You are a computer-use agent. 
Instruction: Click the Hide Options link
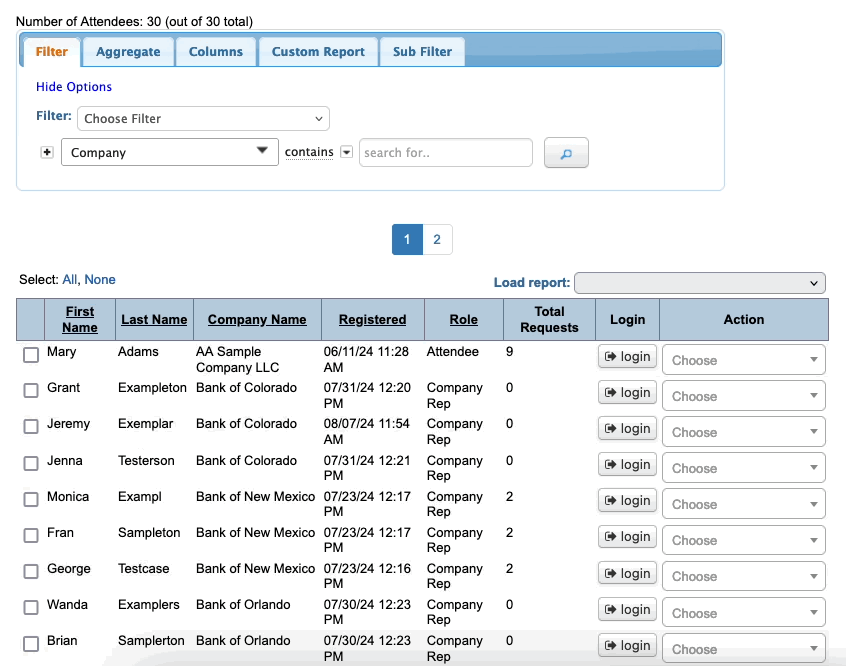tap(74, 87)
